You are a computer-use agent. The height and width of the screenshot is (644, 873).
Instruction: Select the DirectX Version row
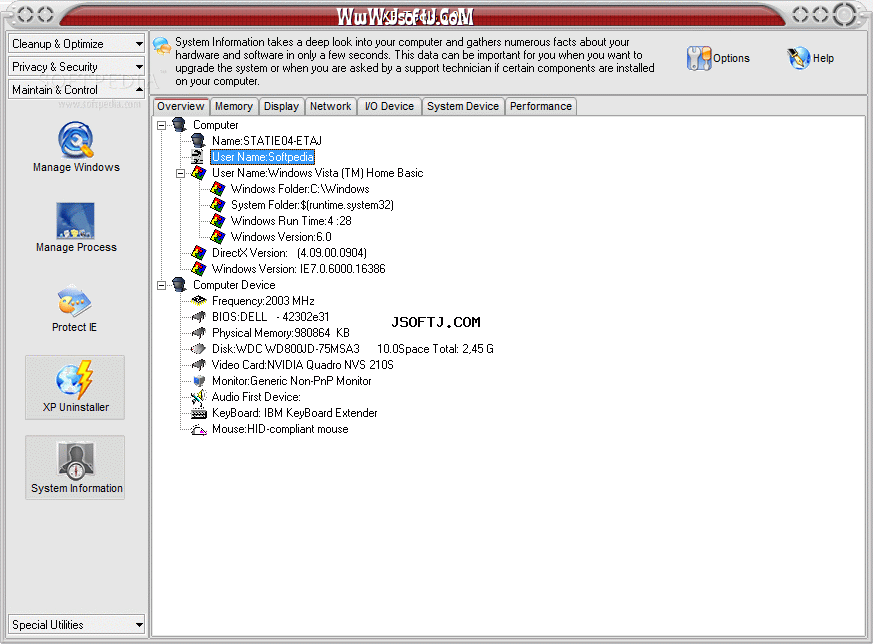[289, 253]
